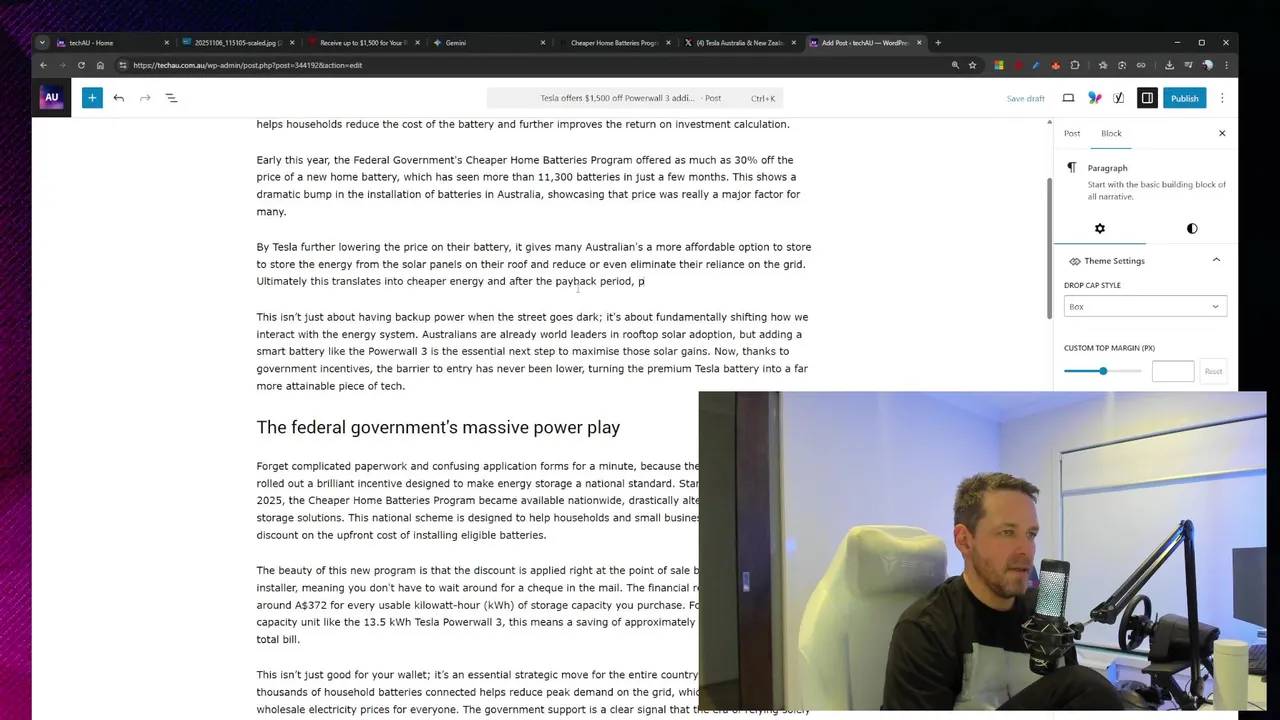The width and height of the screenshot is (1280, 720).
Task: Click the blue block inserter plus button
Action: [92, 98]
